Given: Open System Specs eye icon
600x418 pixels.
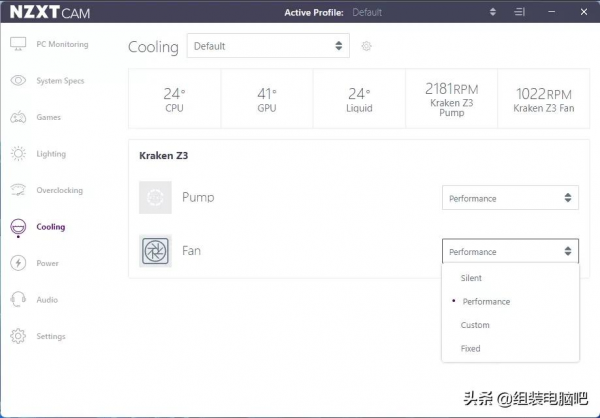Looking at the screenshot, I should pyautogui.click(x=18, y=81).
